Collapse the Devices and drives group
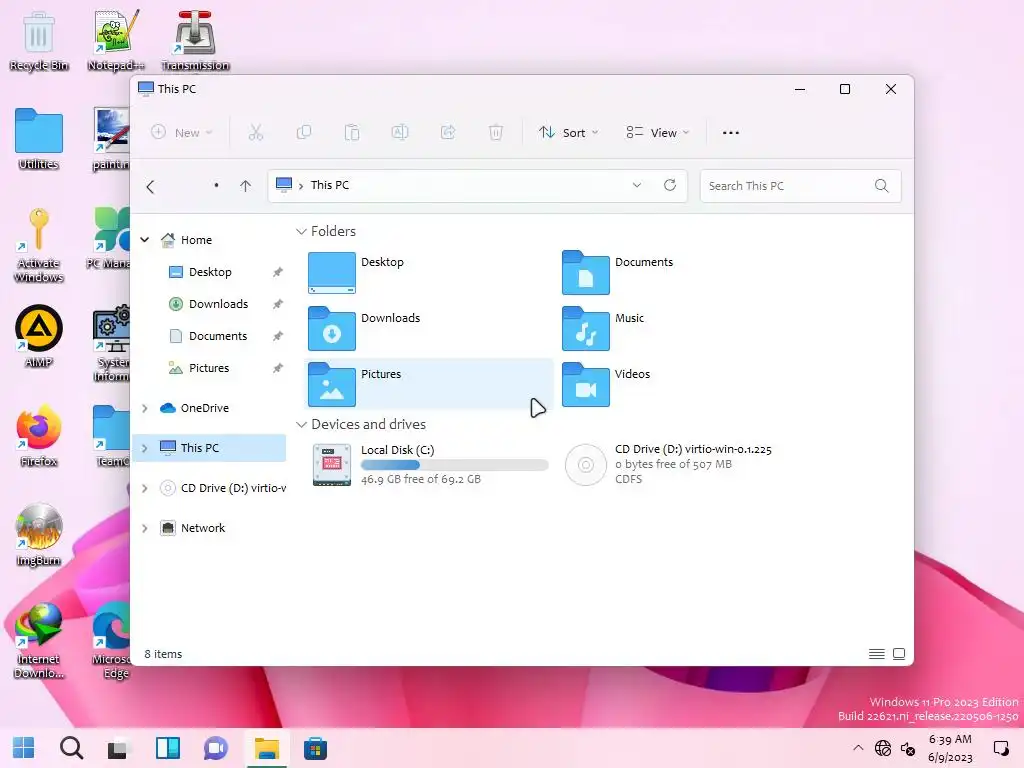 coord(301,424)
